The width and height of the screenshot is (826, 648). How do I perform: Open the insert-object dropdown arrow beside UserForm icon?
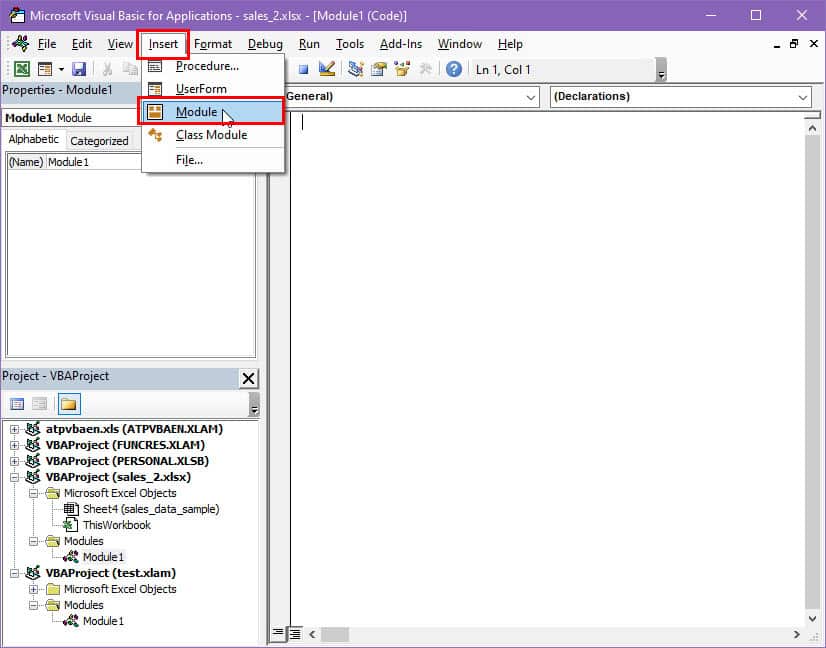(61, 69)
